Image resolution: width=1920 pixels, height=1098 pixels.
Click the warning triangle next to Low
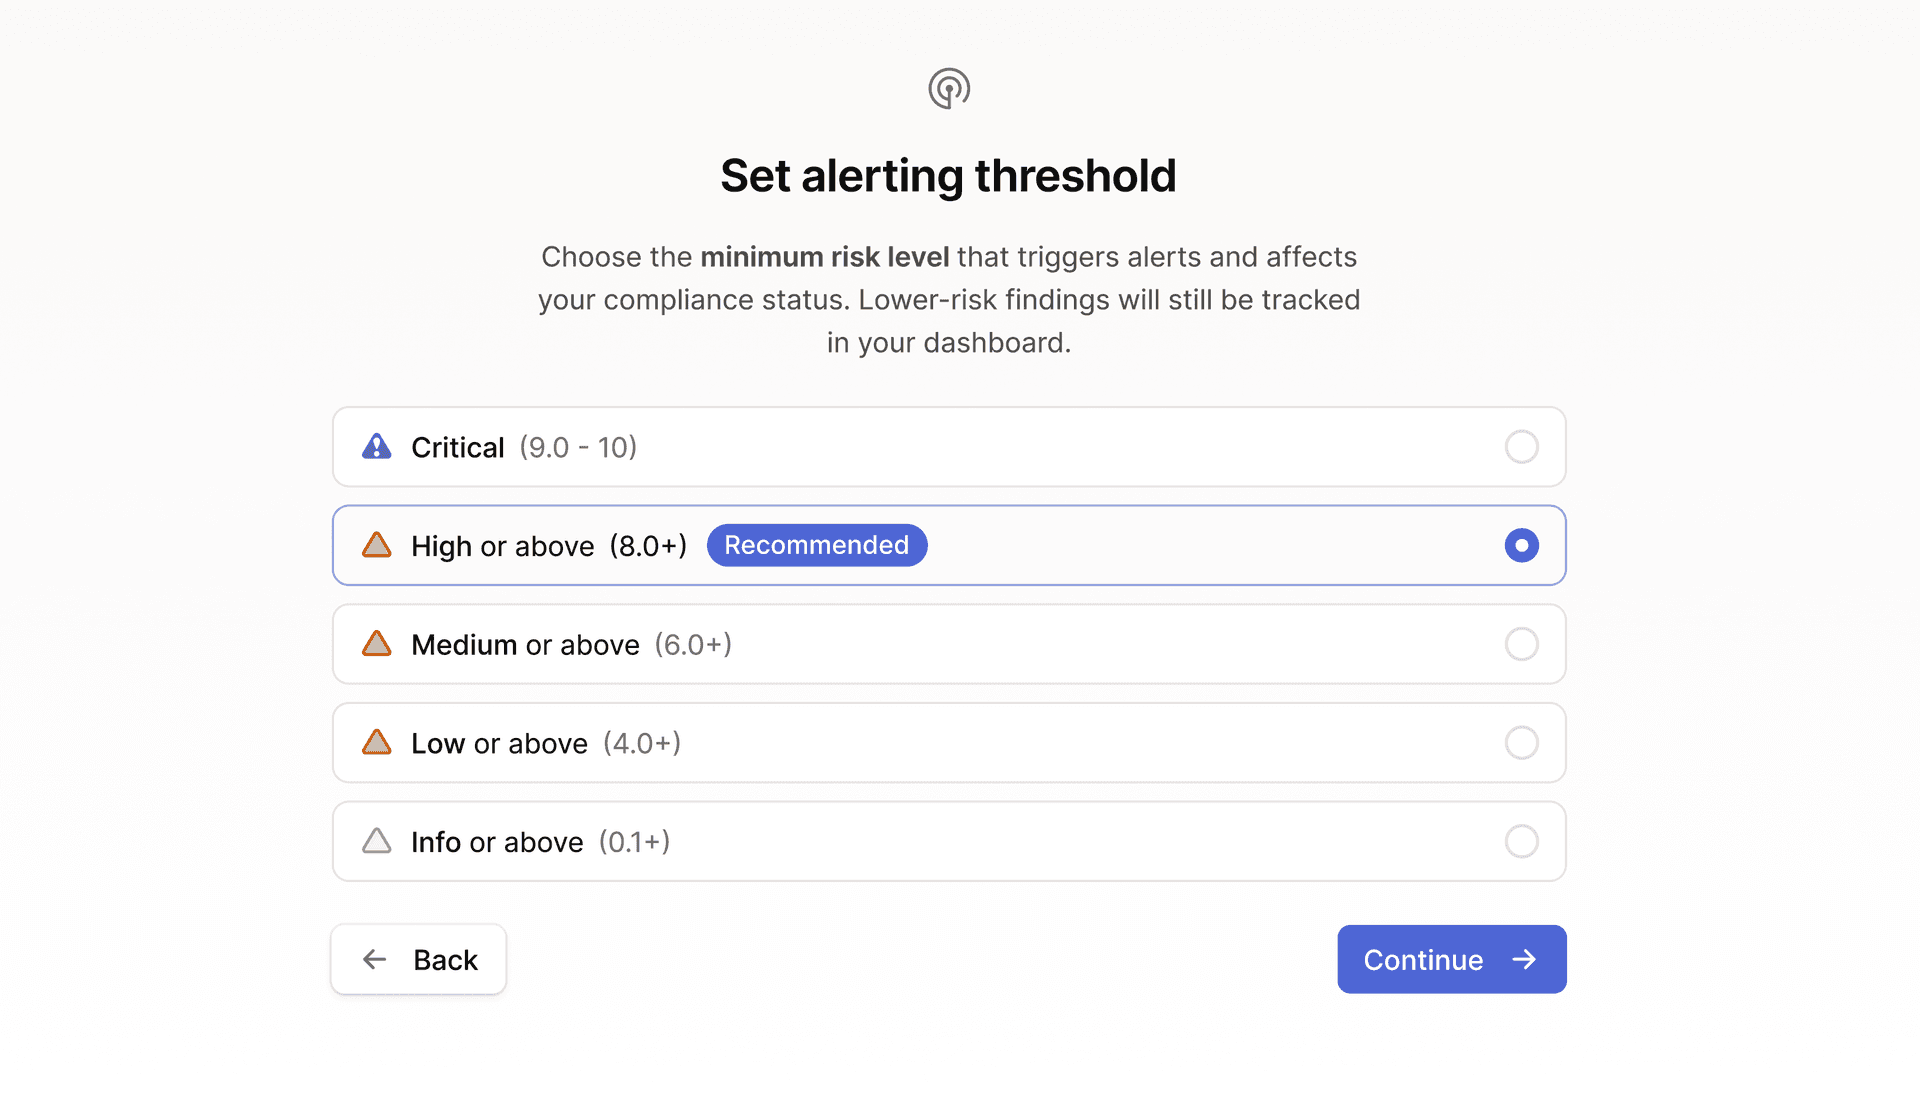coord(376,742)
